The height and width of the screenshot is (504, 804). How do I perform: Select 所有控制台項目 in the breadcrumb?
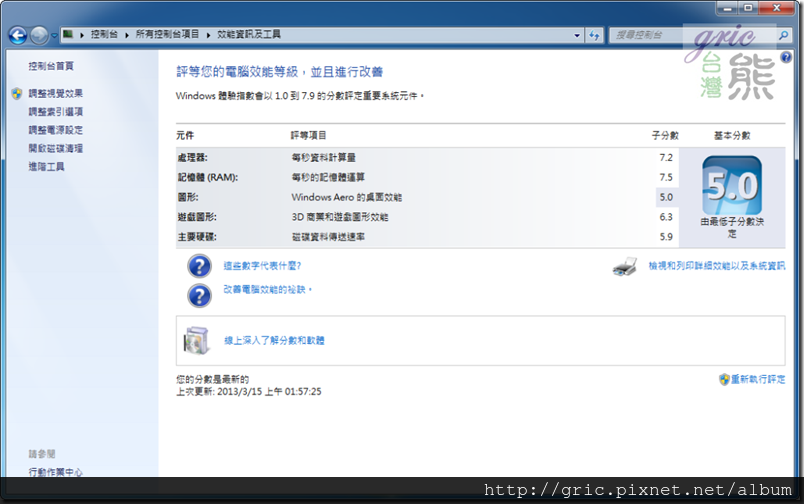(x=167, y=34)
